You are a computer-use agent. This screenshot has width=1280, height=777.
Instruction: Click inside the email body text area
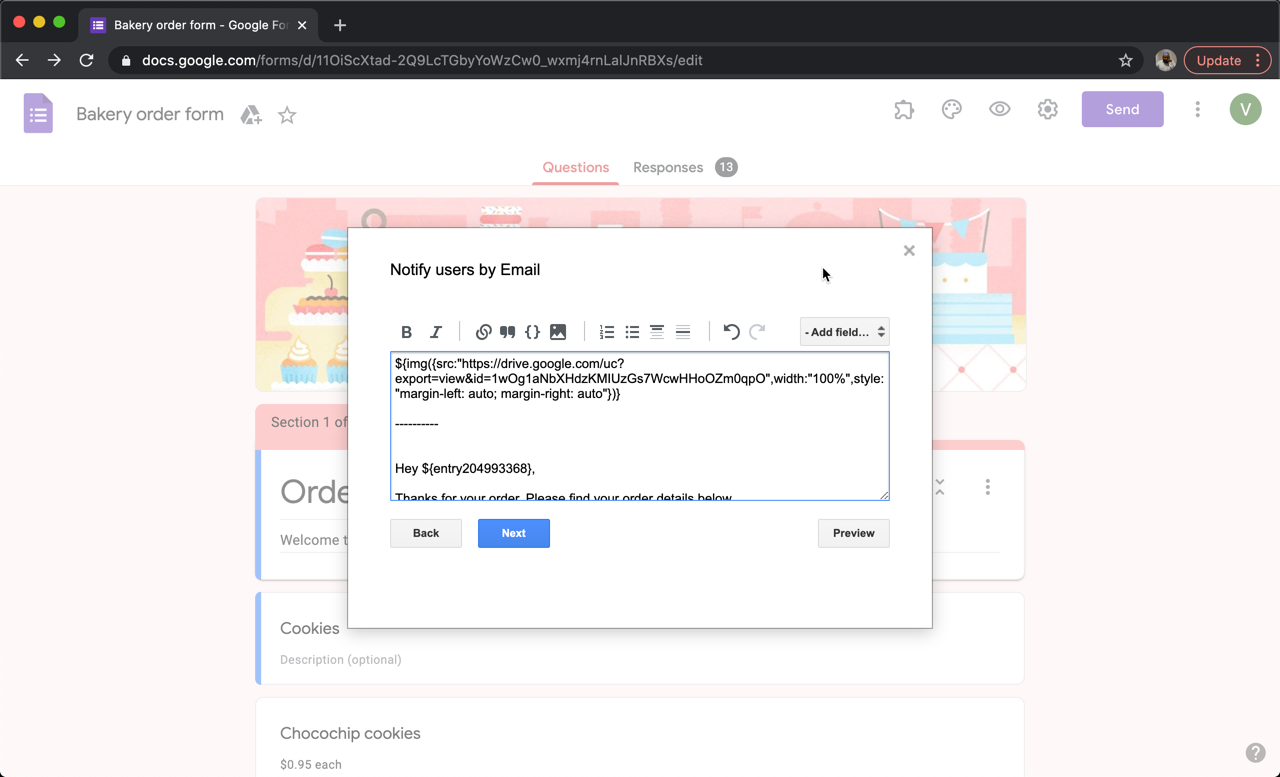click(639, 440)
